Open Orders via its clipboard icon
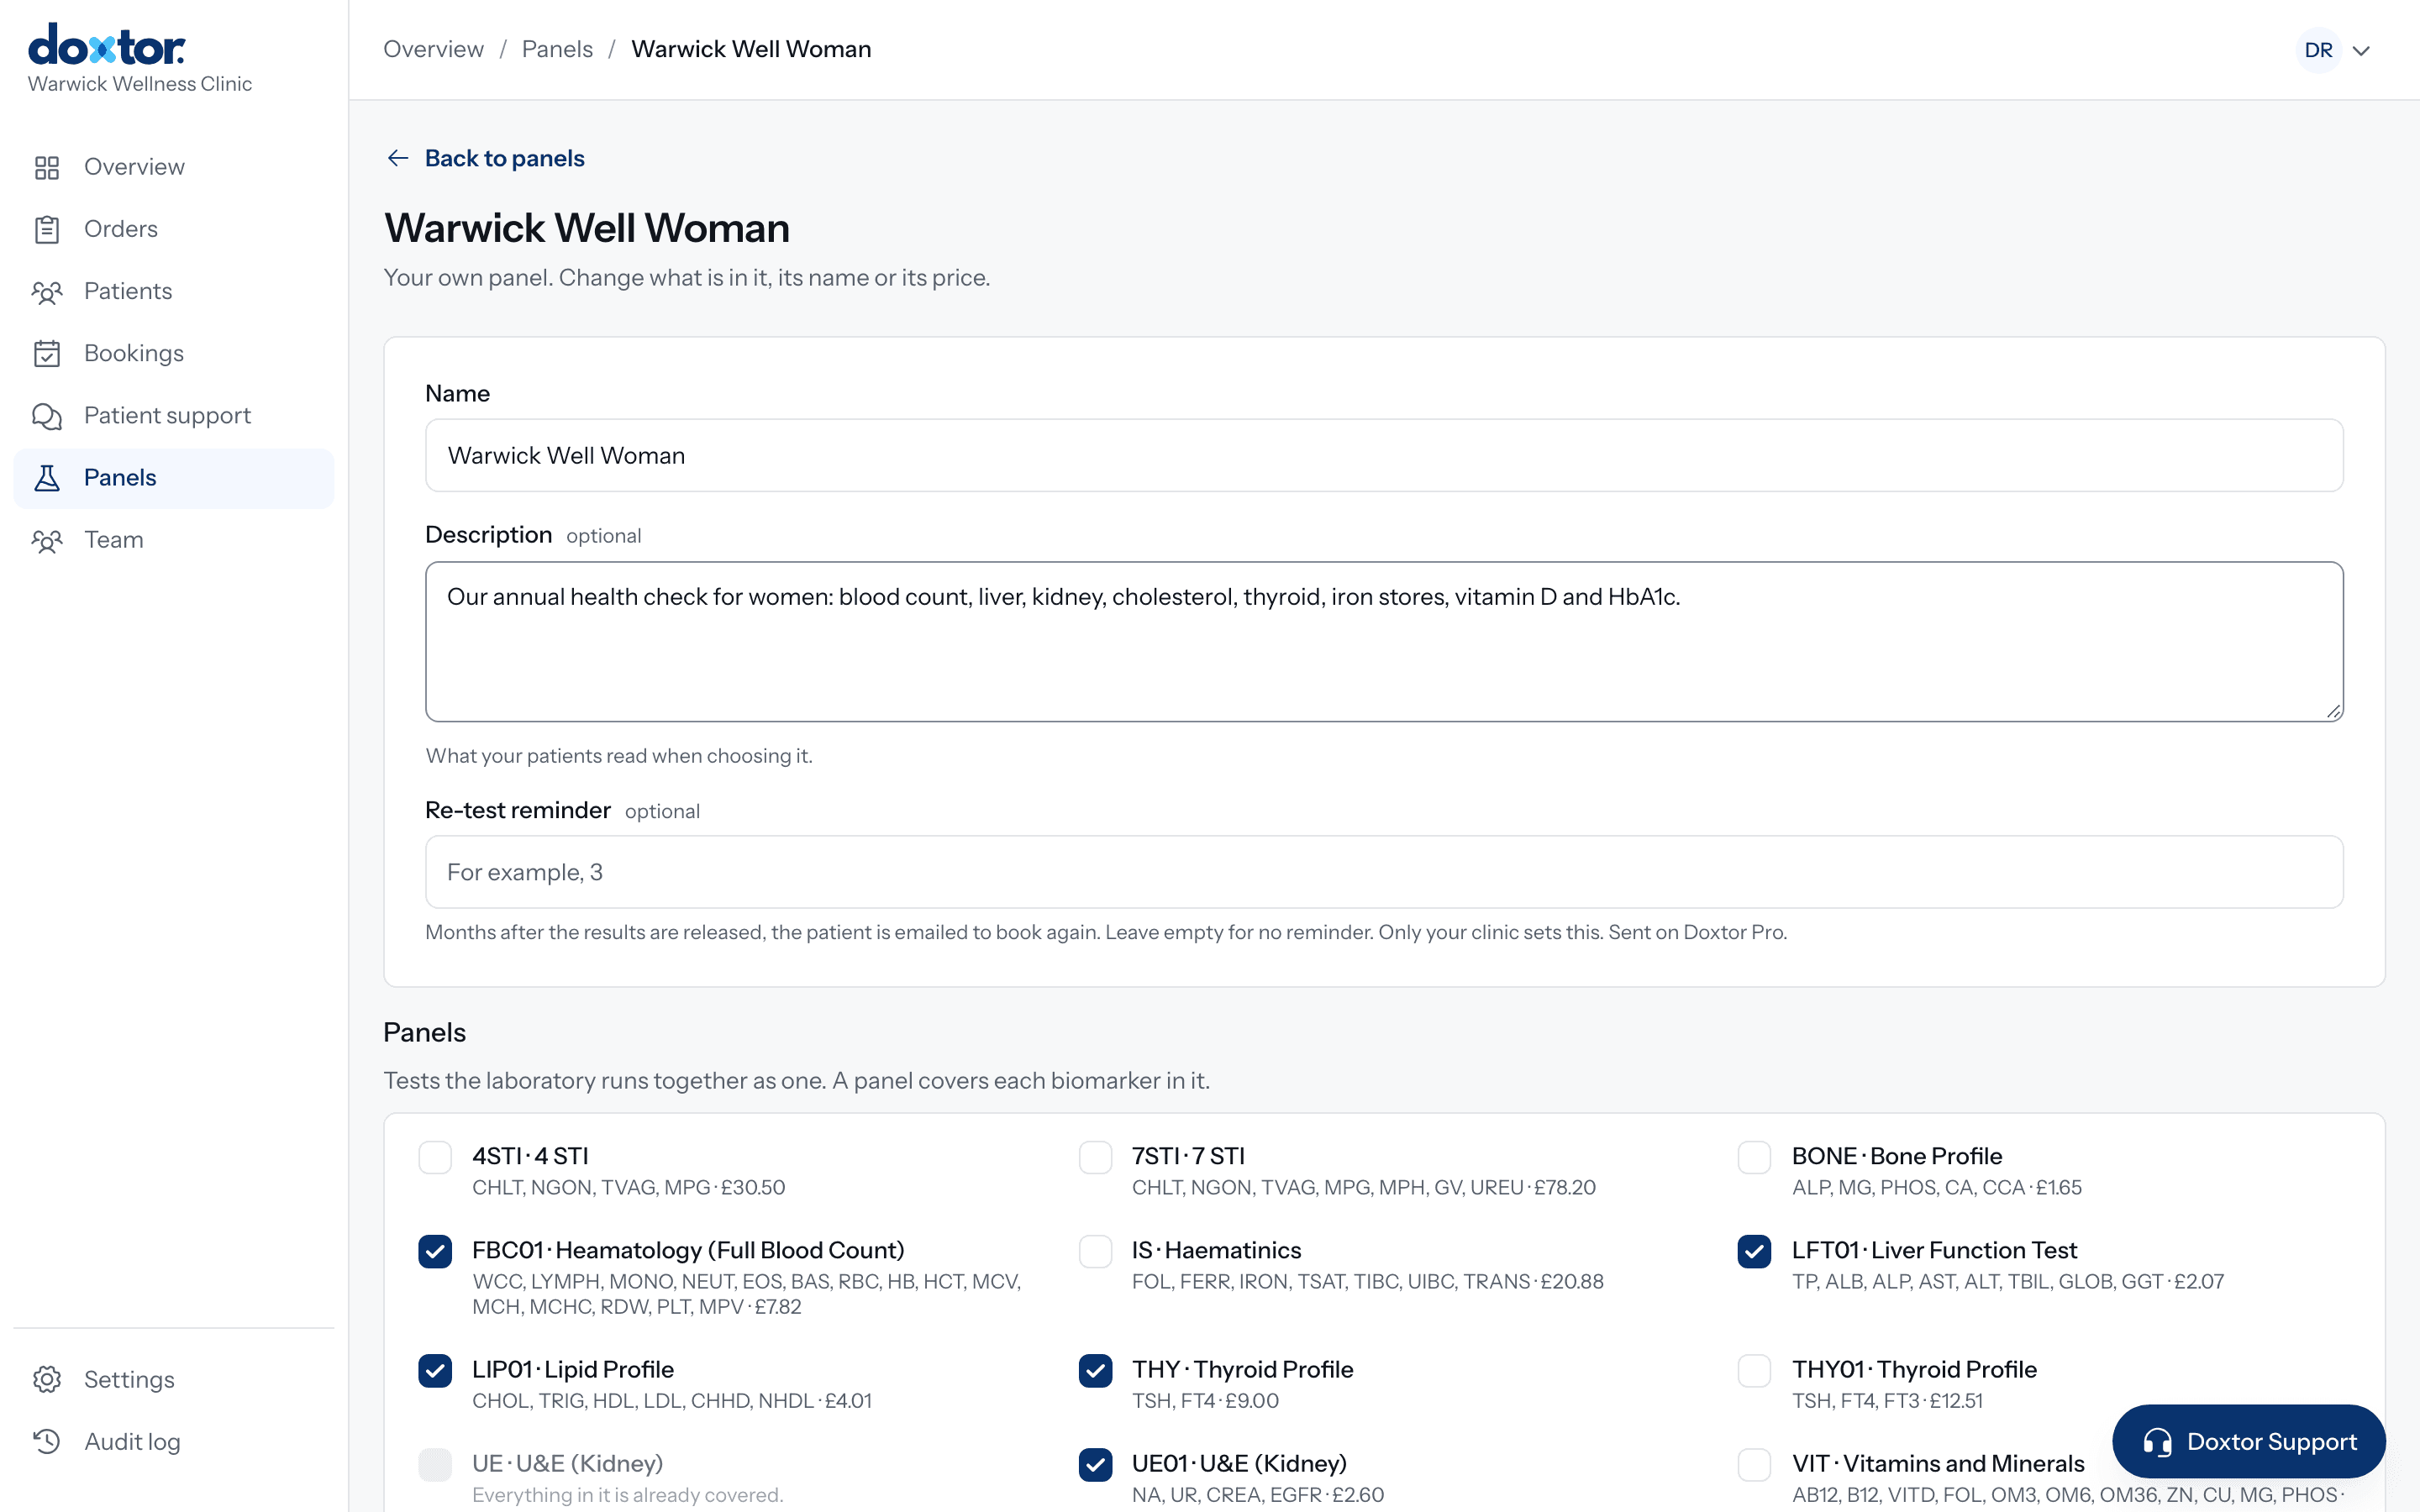 click(x=47, y=229)
